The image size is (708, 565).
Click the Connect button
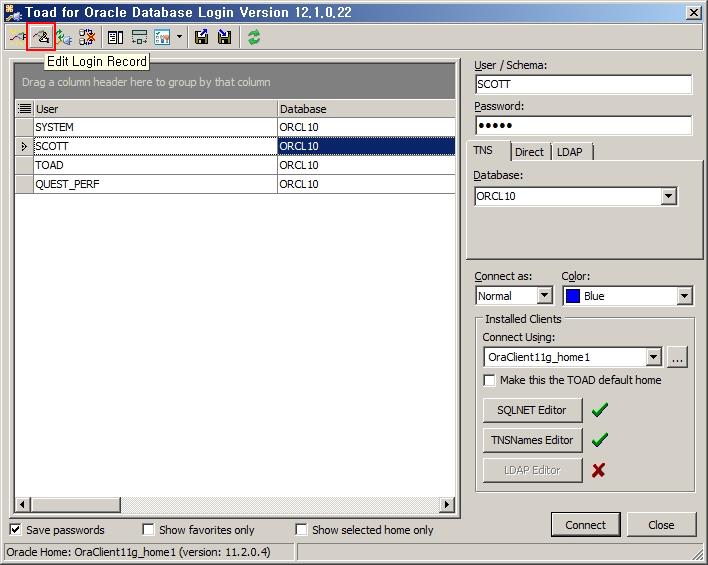pyautogui.click(x=585, y=525)
